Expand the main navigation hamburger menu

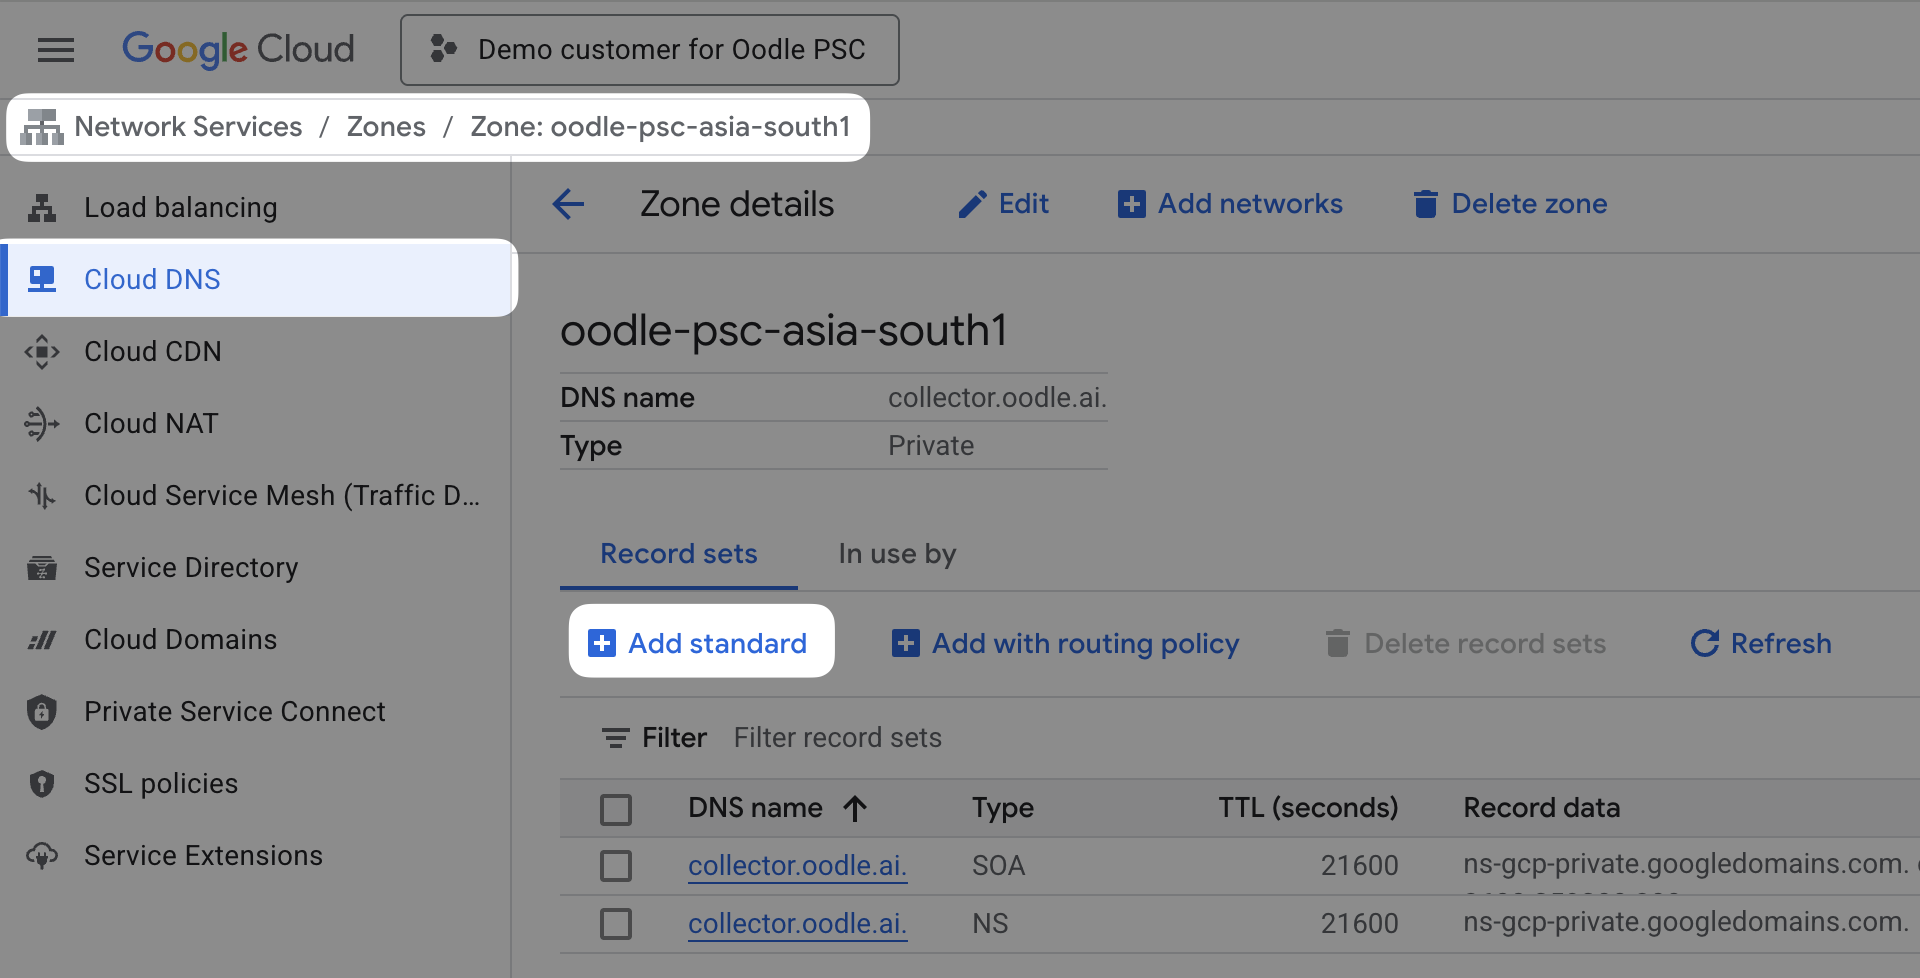point(56,49)
